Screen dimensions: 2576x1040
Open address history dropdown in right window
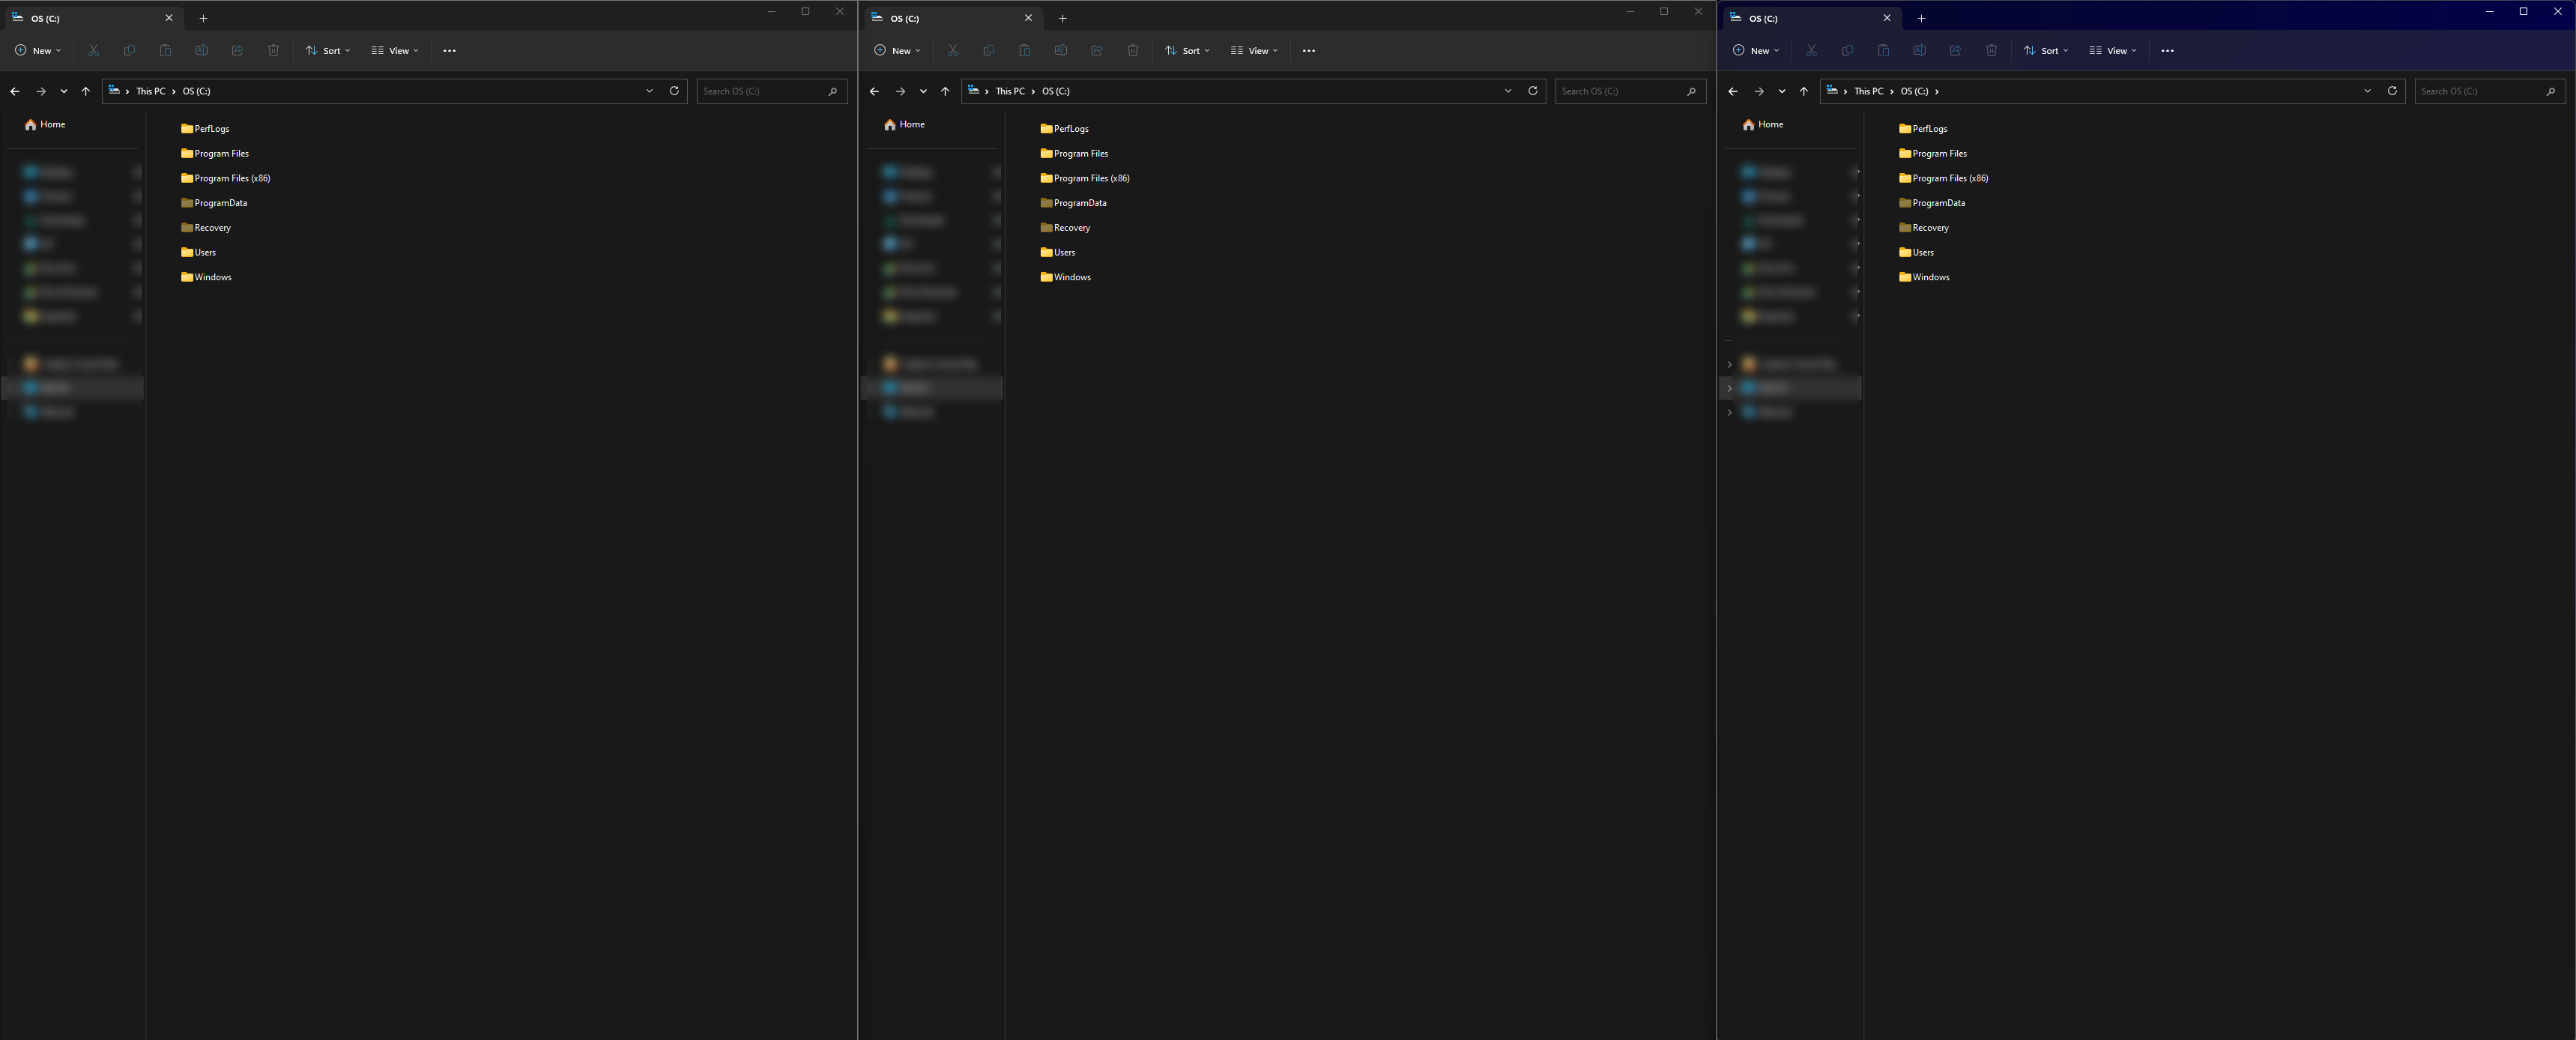coord(2367,91)
